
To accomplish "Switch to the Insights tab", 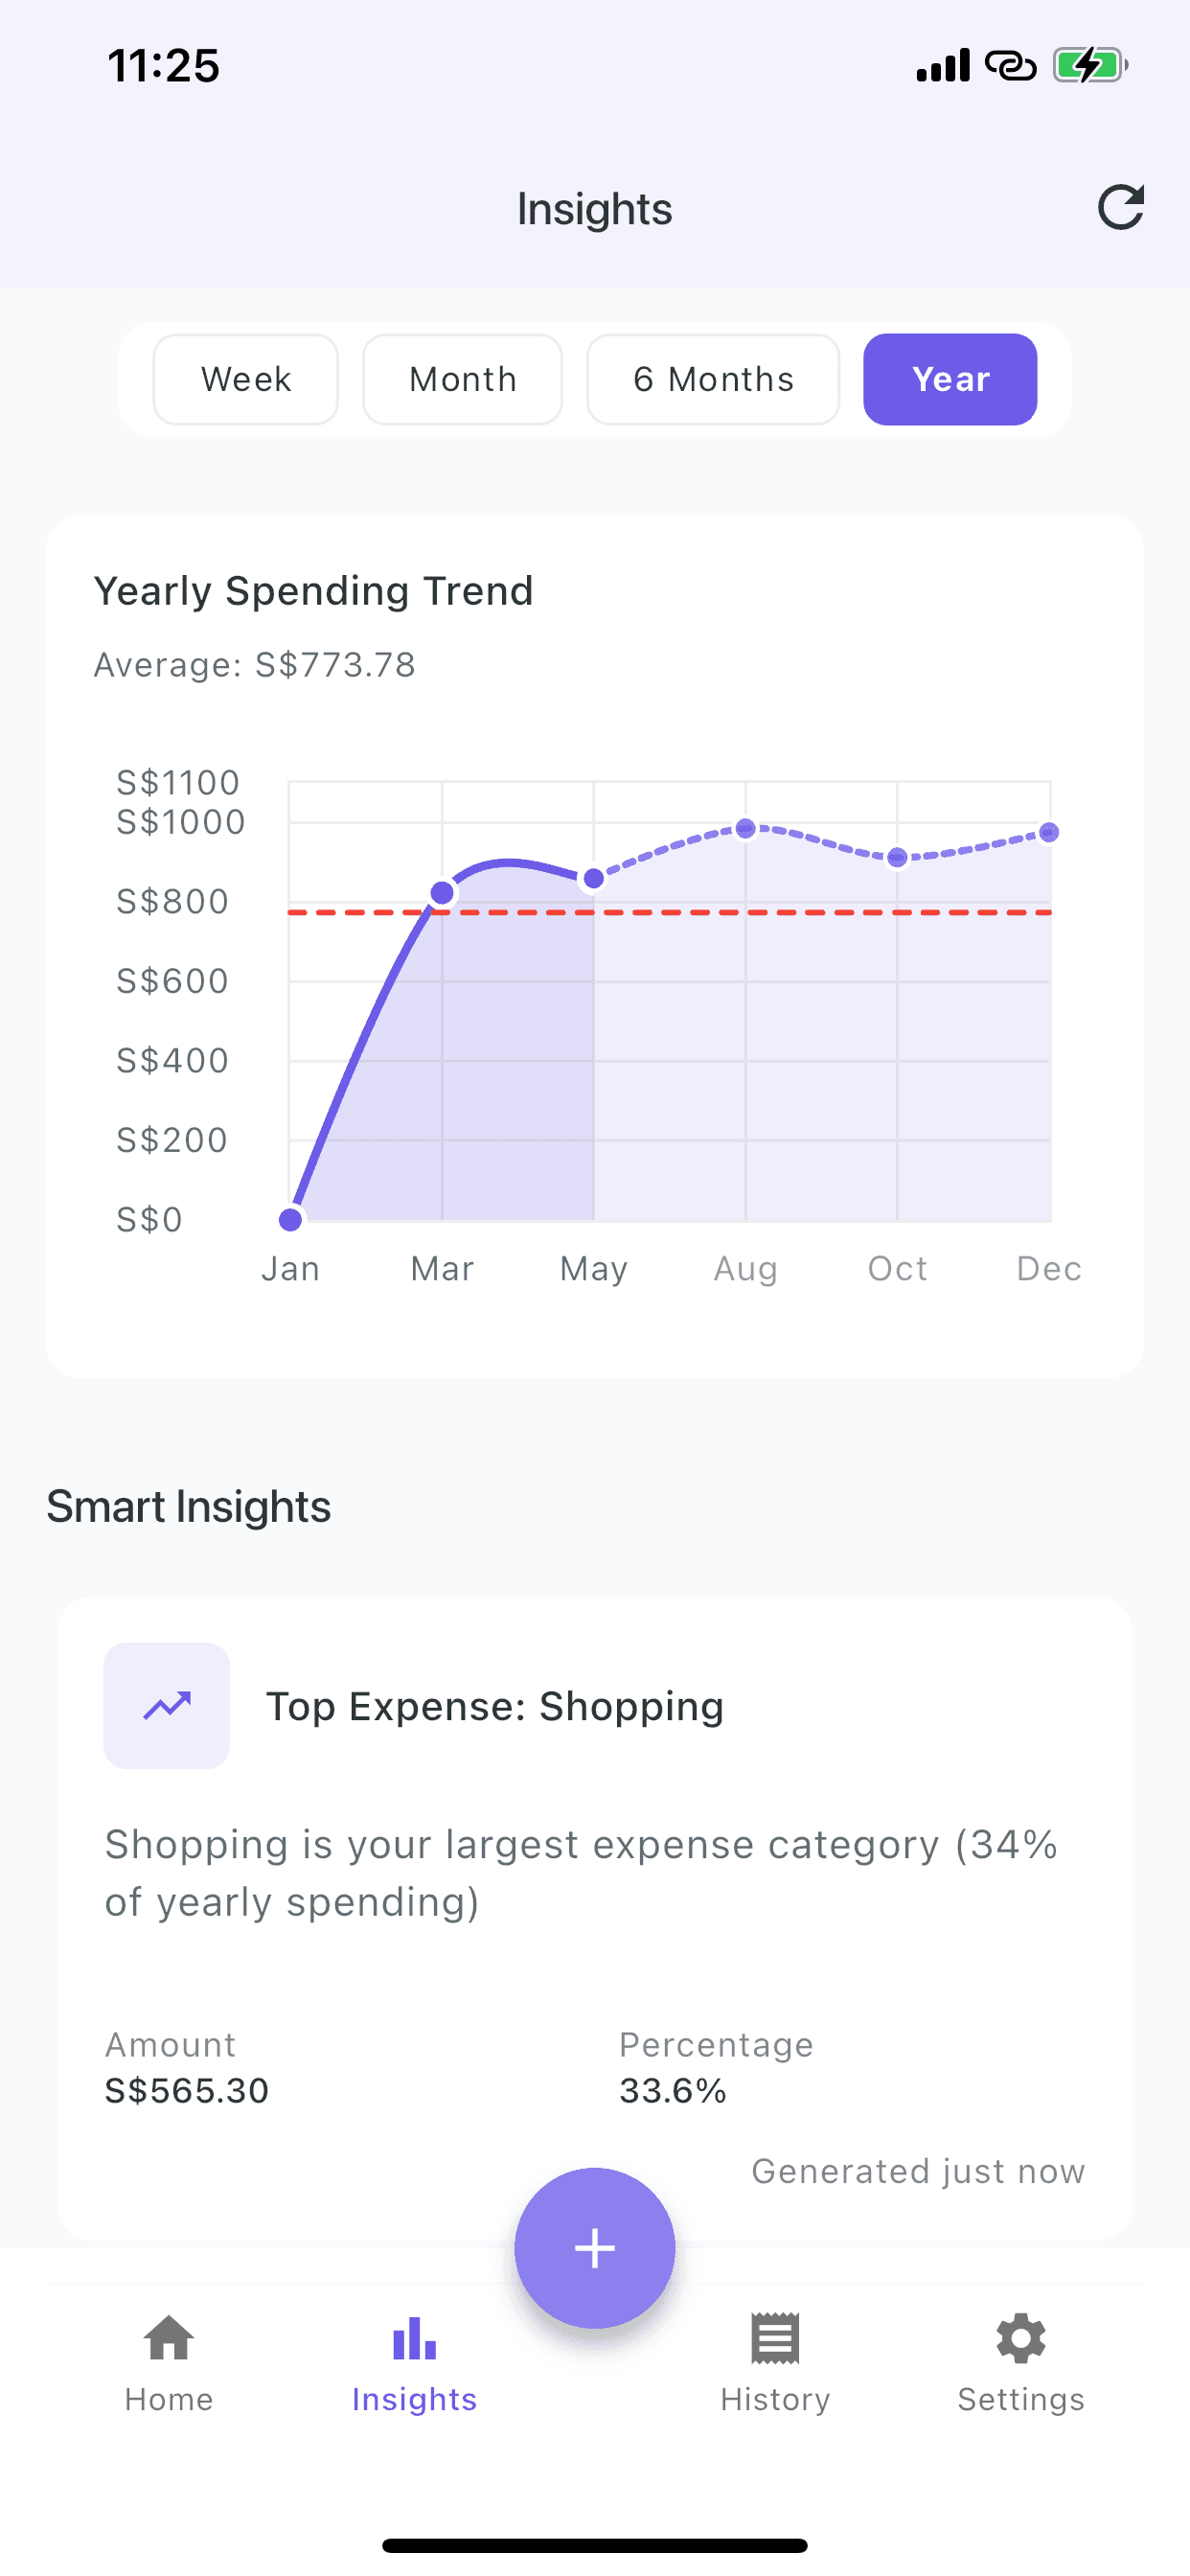I will click(414, 2370).
